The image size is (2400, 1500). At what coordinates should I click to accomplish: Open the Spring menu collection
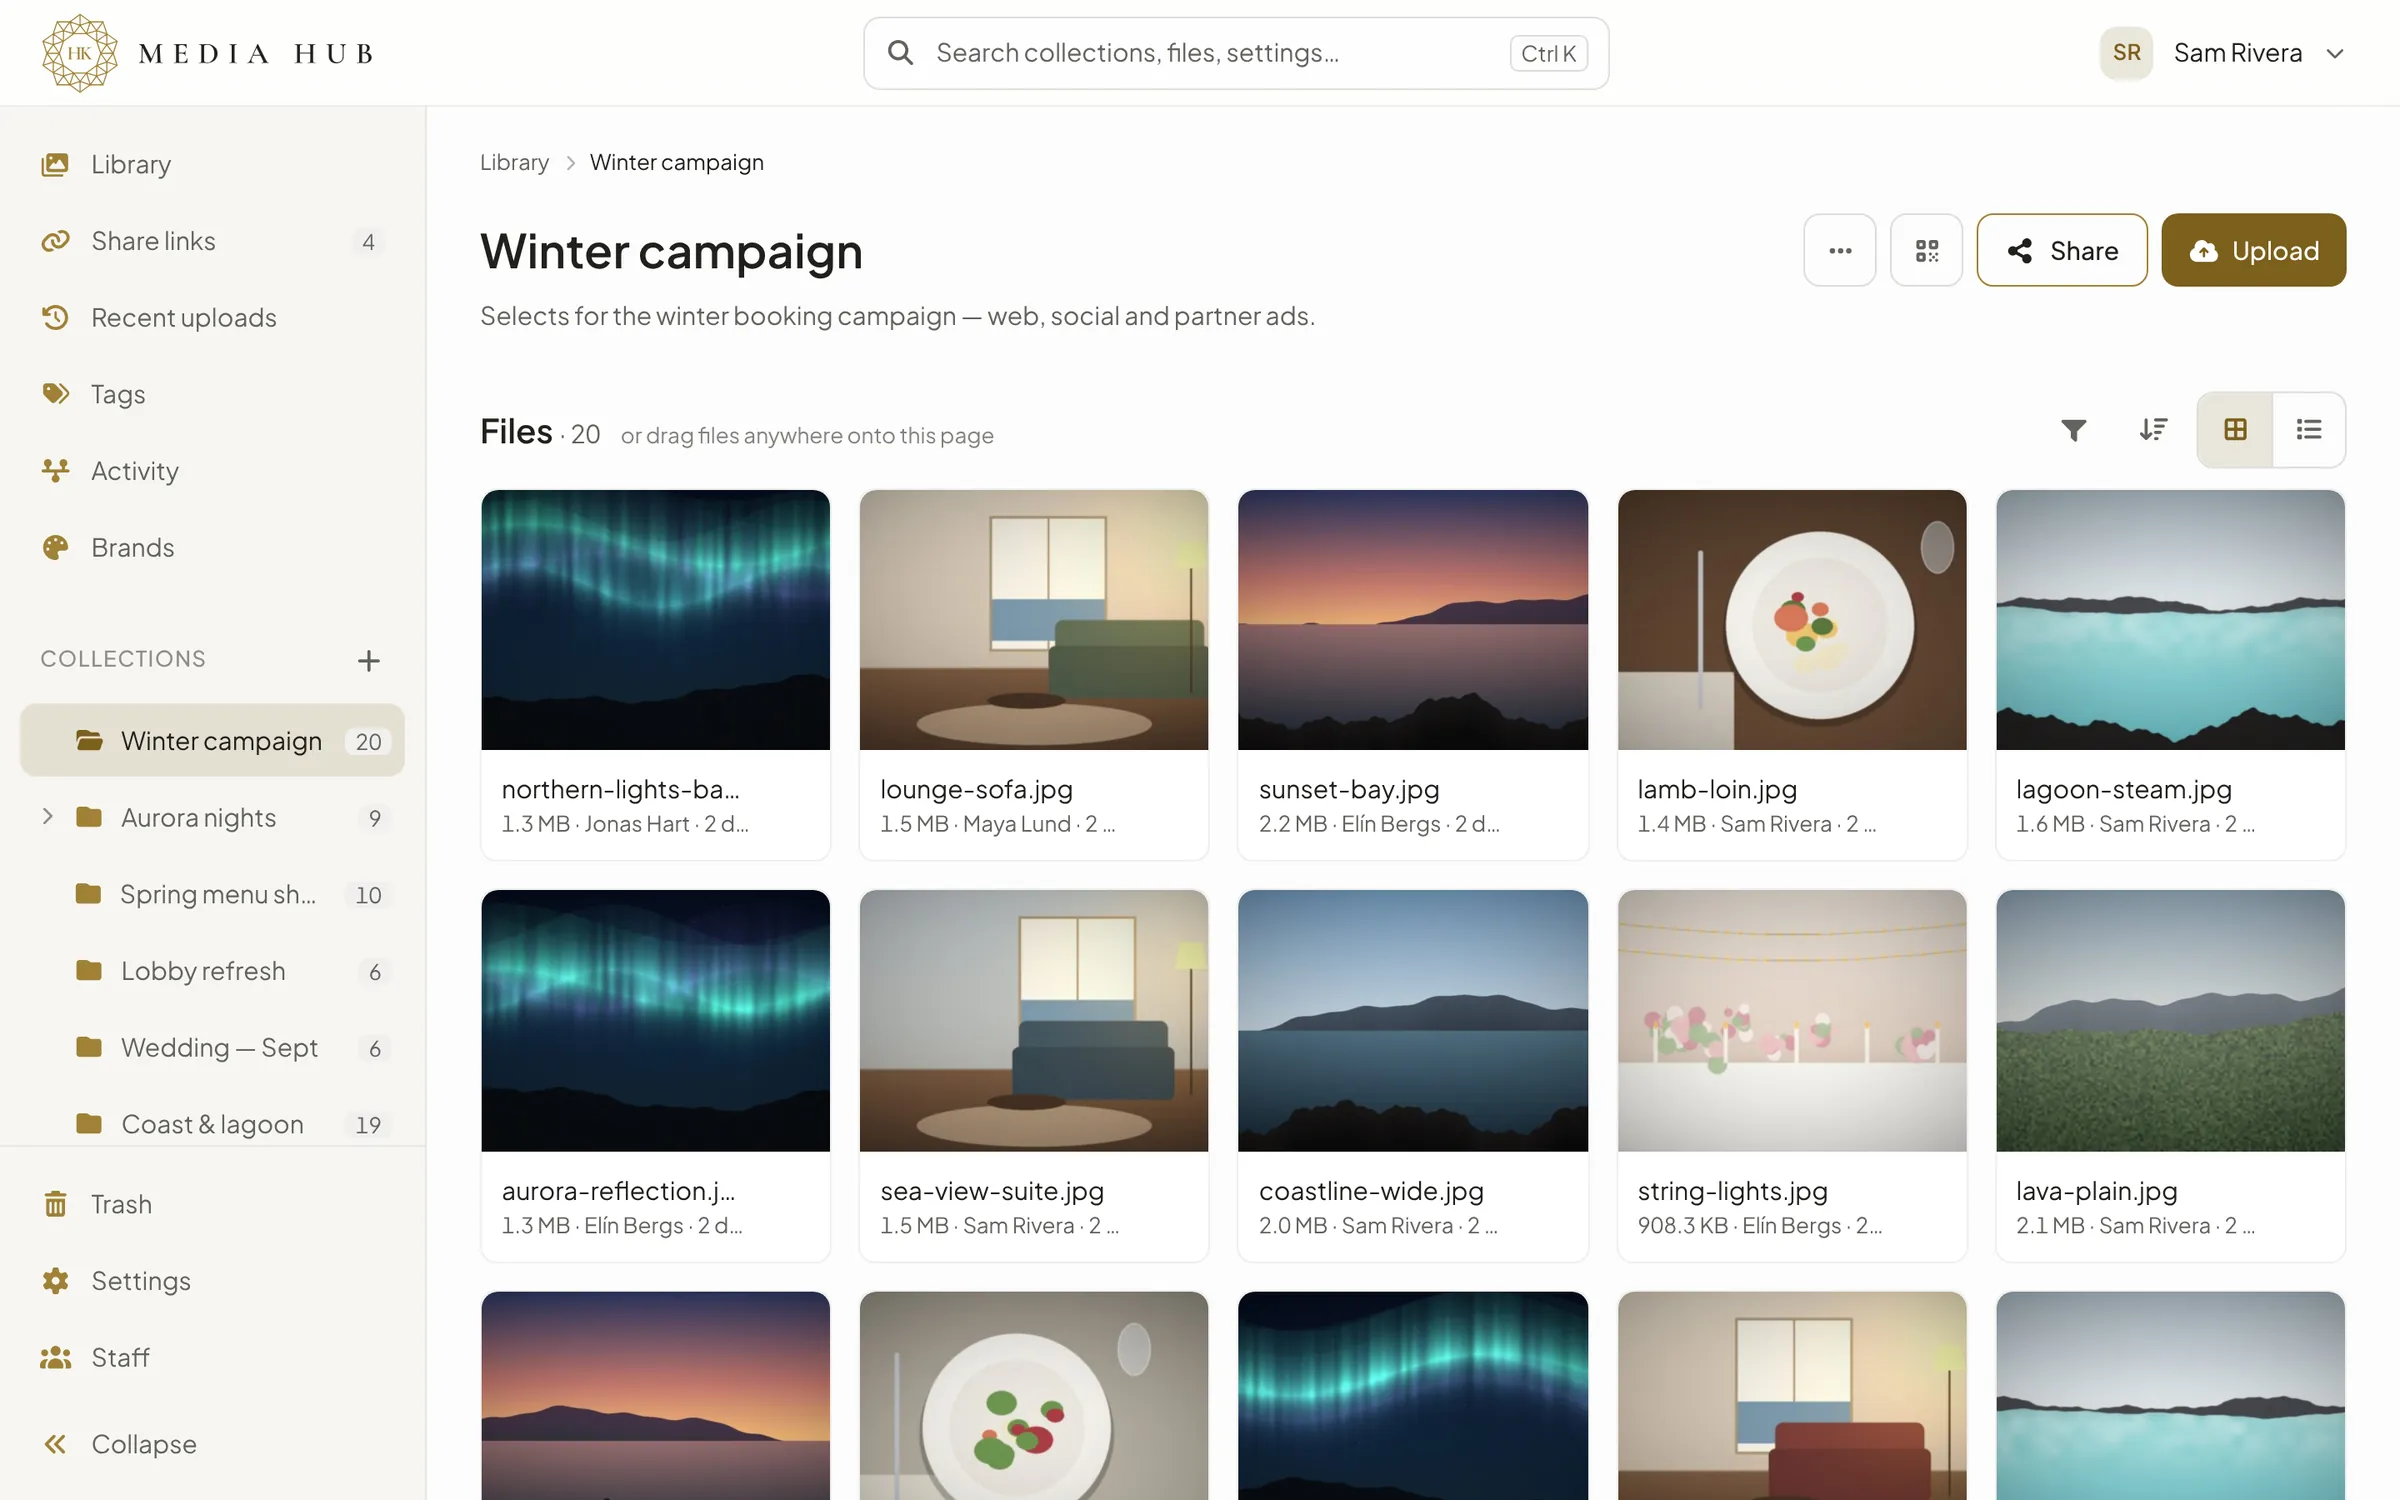212,894
